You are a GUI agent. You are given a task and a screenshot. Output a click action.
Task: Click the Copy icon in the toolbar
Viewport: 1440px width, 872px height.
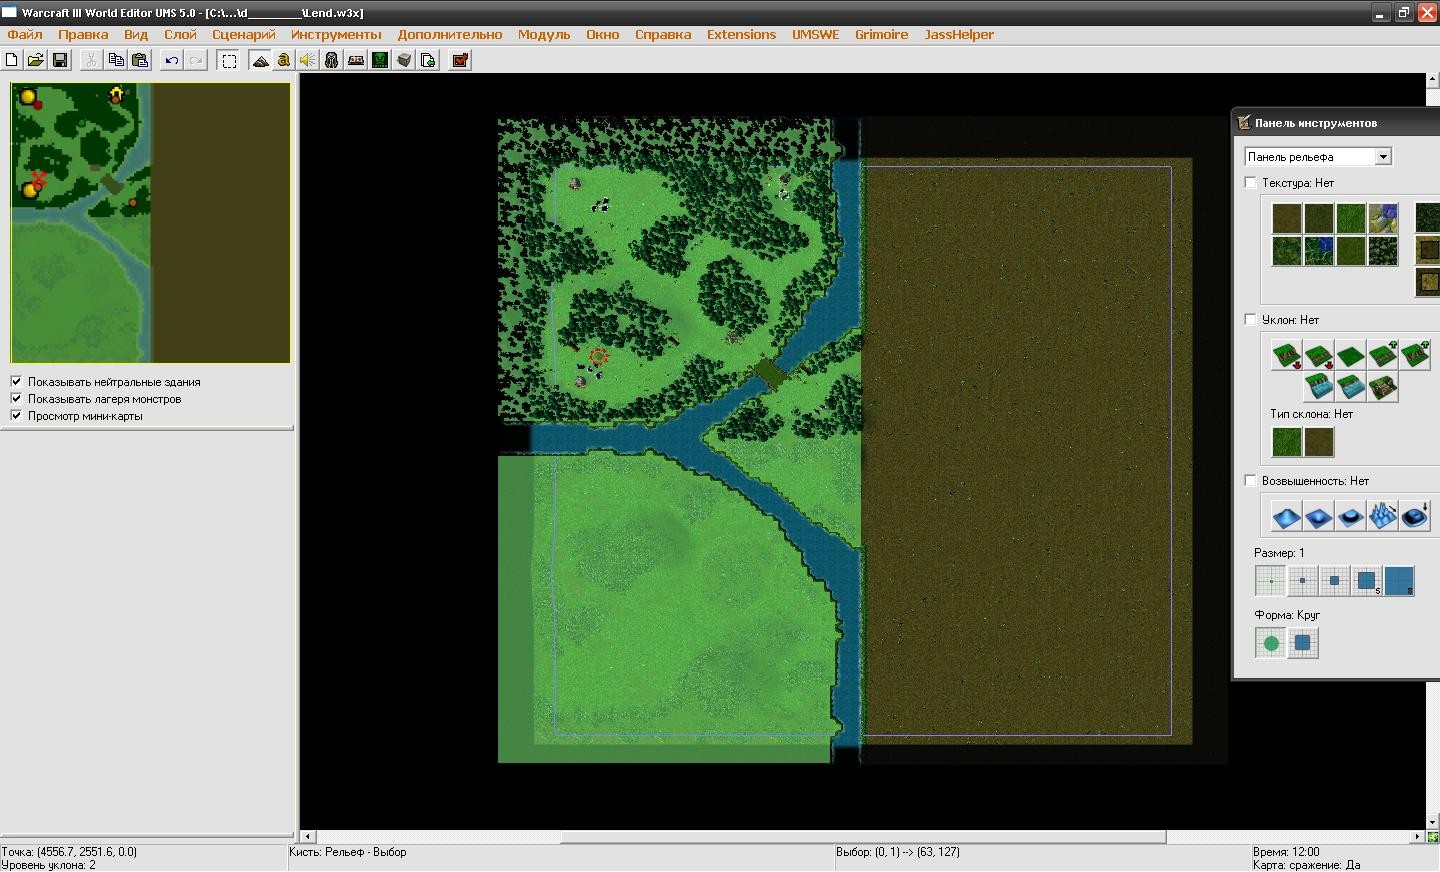116,60
